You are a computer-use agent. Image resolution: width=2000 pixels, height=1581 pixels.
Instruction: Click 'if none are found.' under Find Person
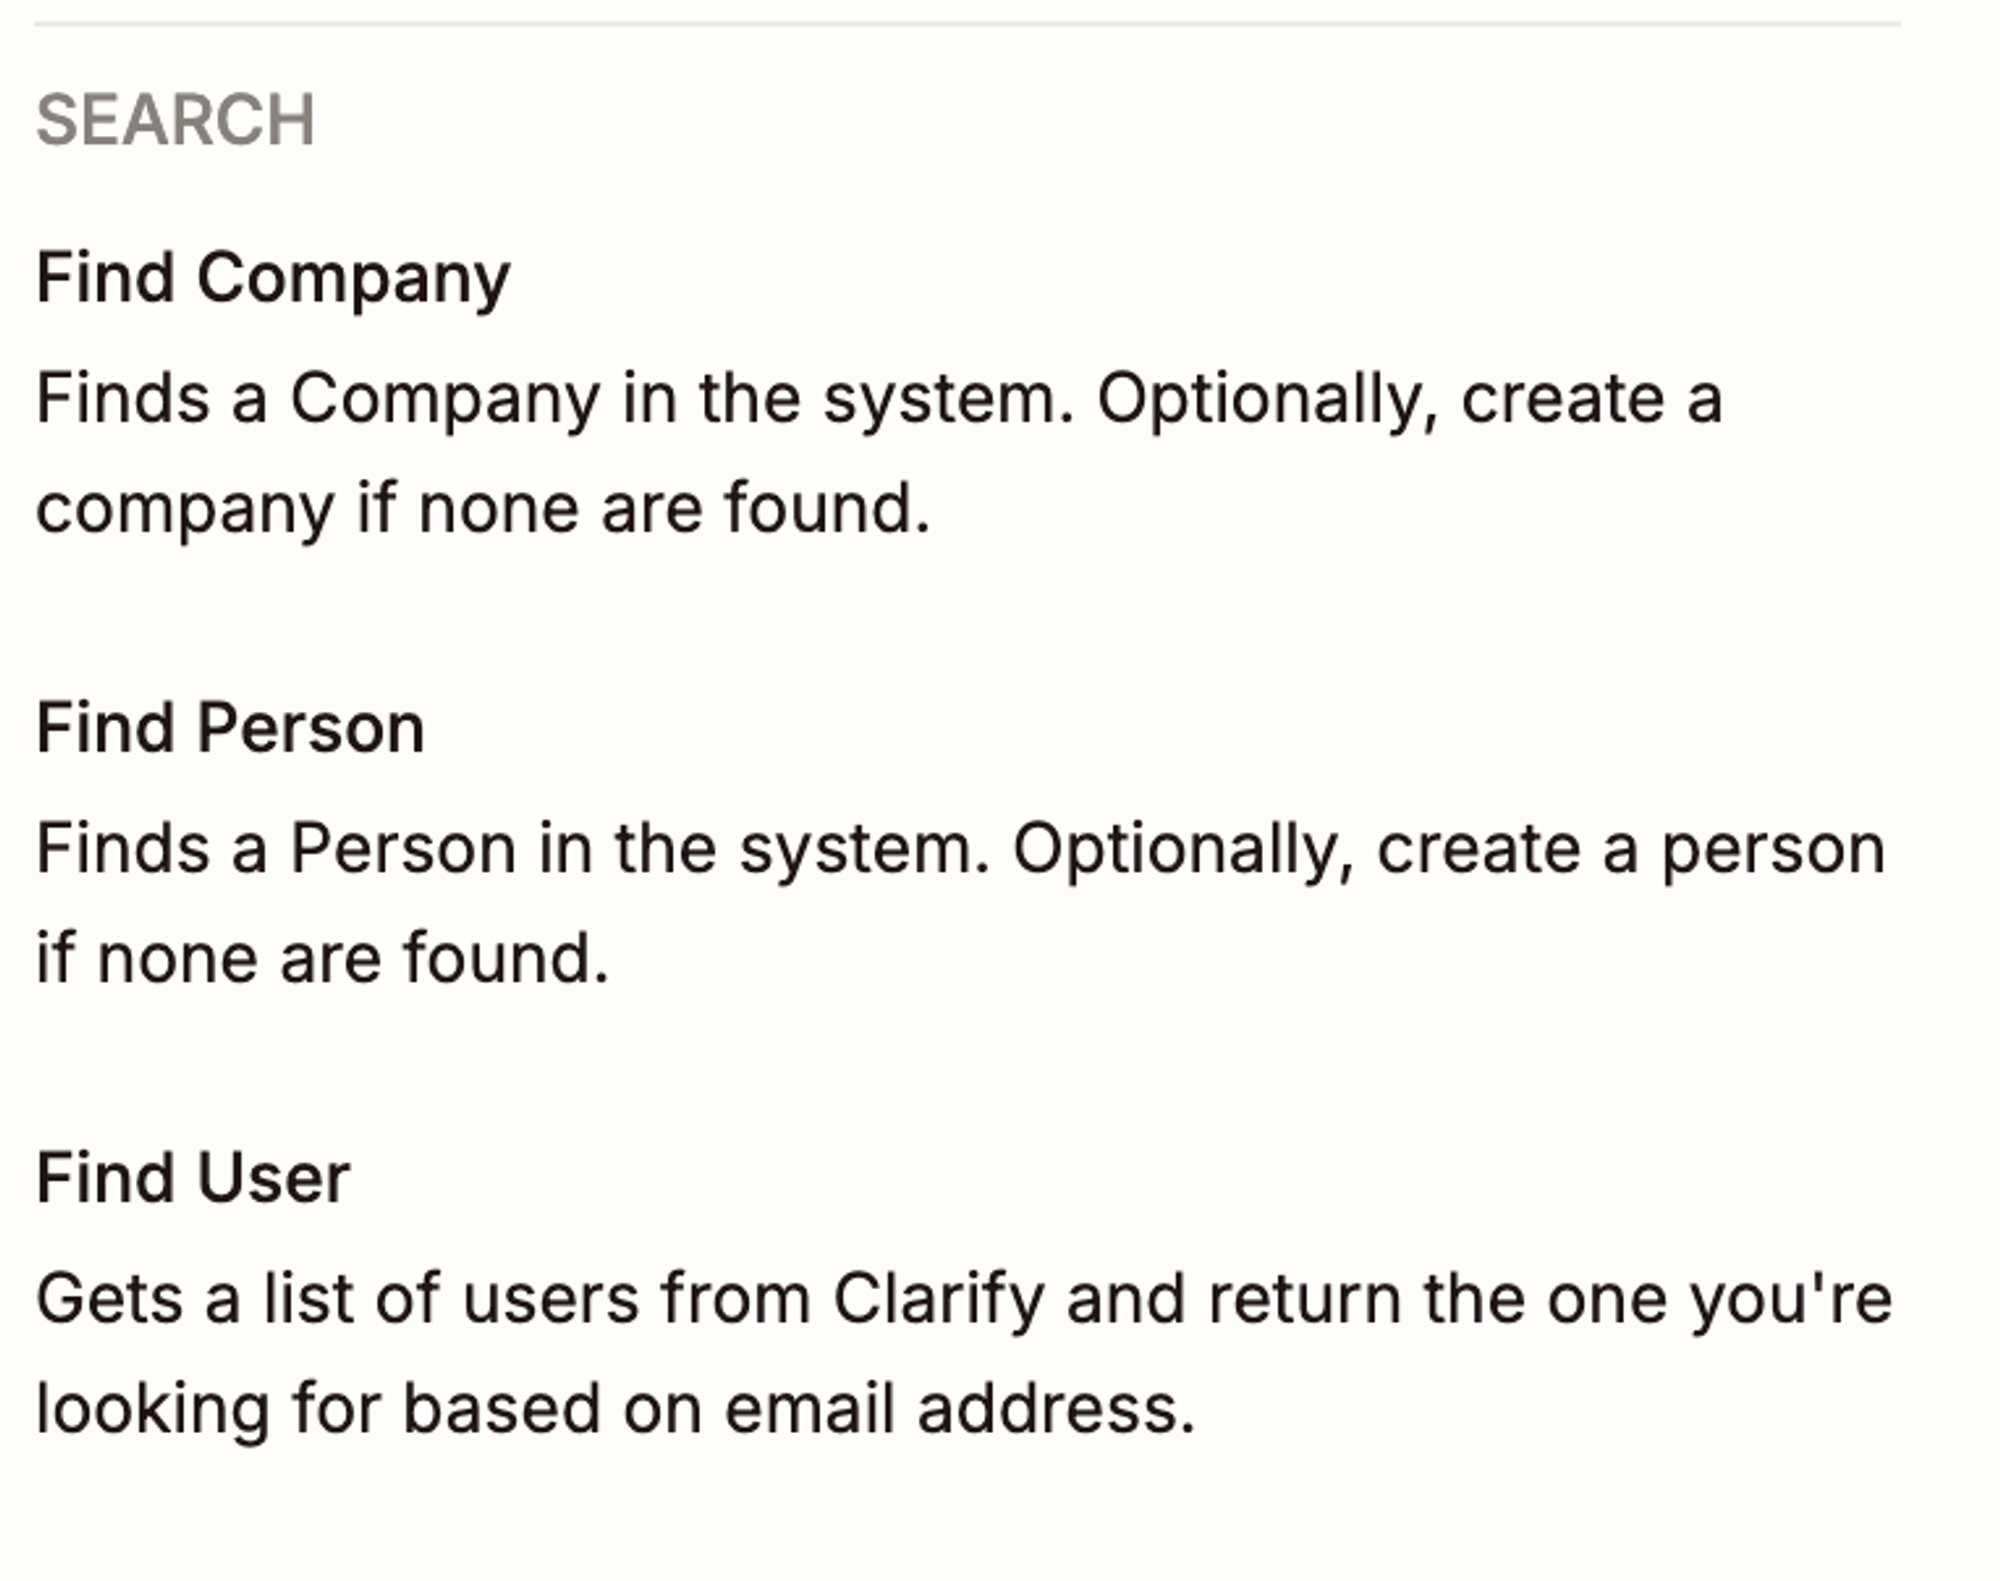click(x=323, y=960)
